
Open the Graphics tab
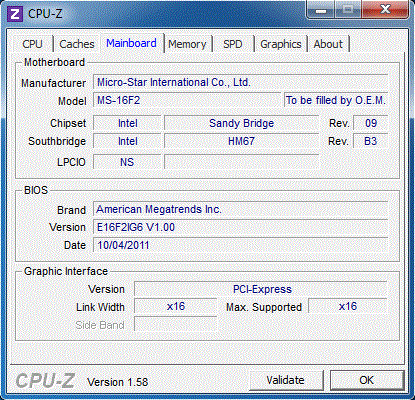[281, 44]
